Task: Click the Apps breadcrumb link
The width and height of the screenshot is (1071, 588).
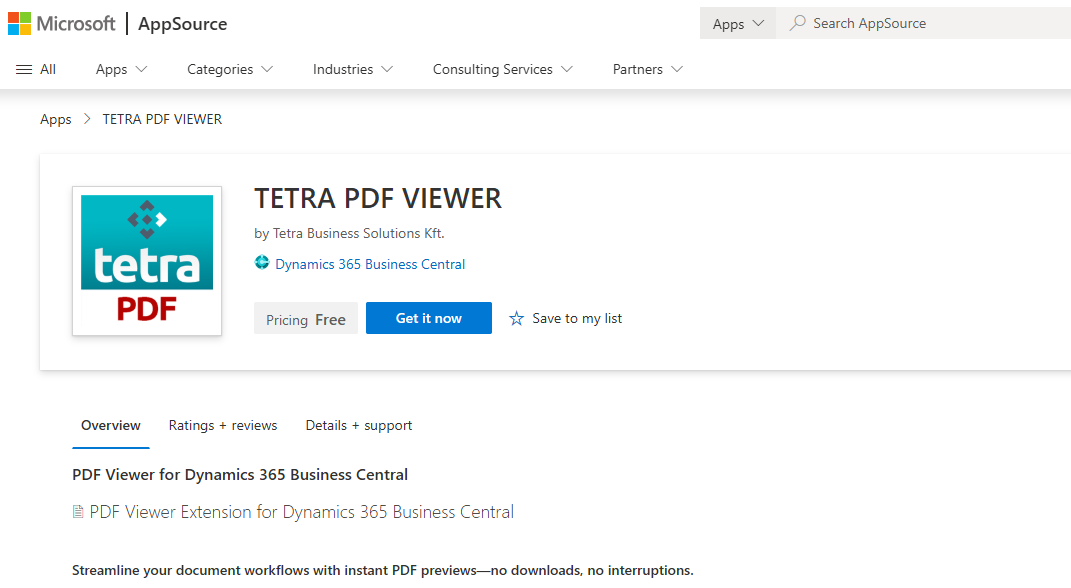Action: click(55, 118)
